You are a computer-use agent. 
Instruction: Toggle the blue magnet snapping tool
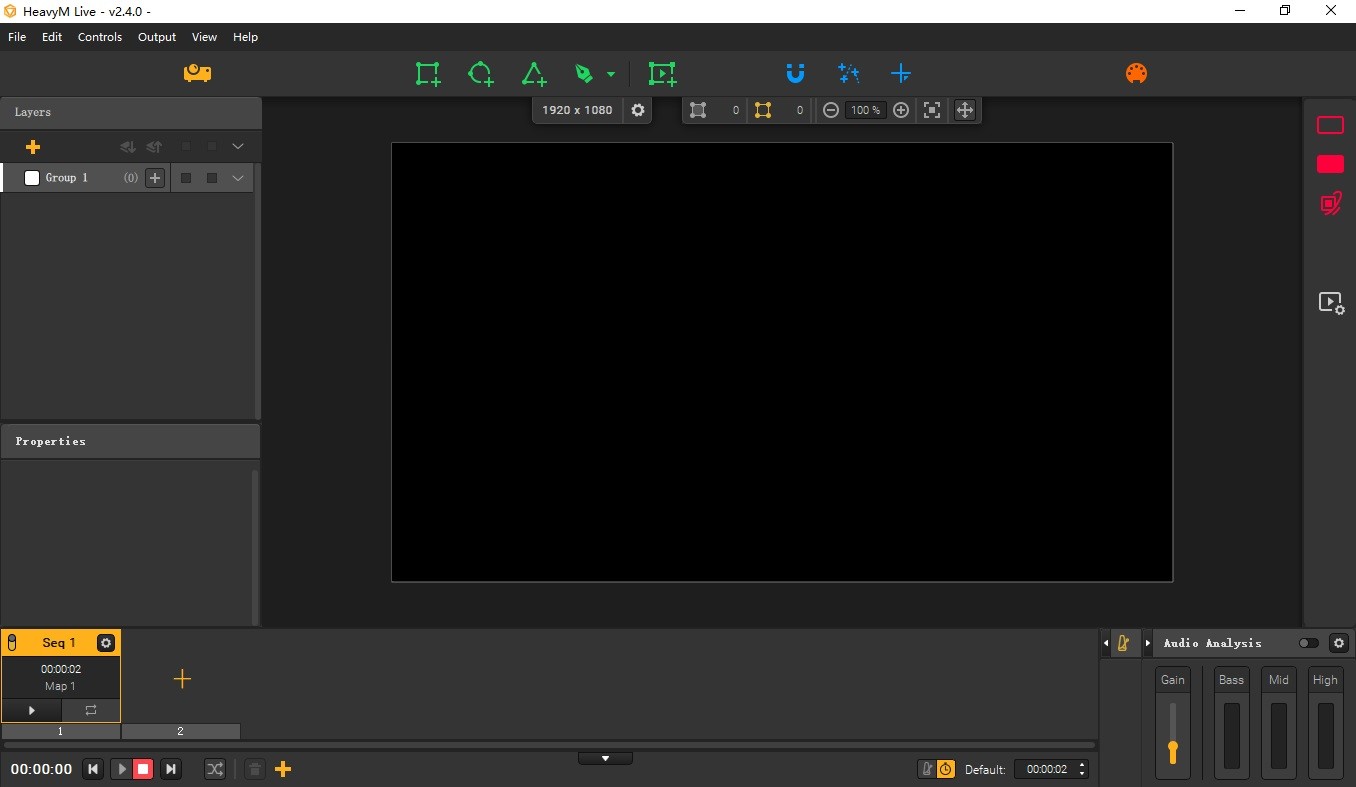point(795,73)
